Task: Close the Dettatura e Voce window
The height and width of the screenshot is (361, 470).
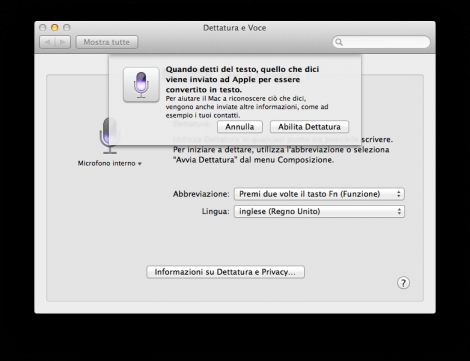Action: pyautogui.click(x=43, y=28)
